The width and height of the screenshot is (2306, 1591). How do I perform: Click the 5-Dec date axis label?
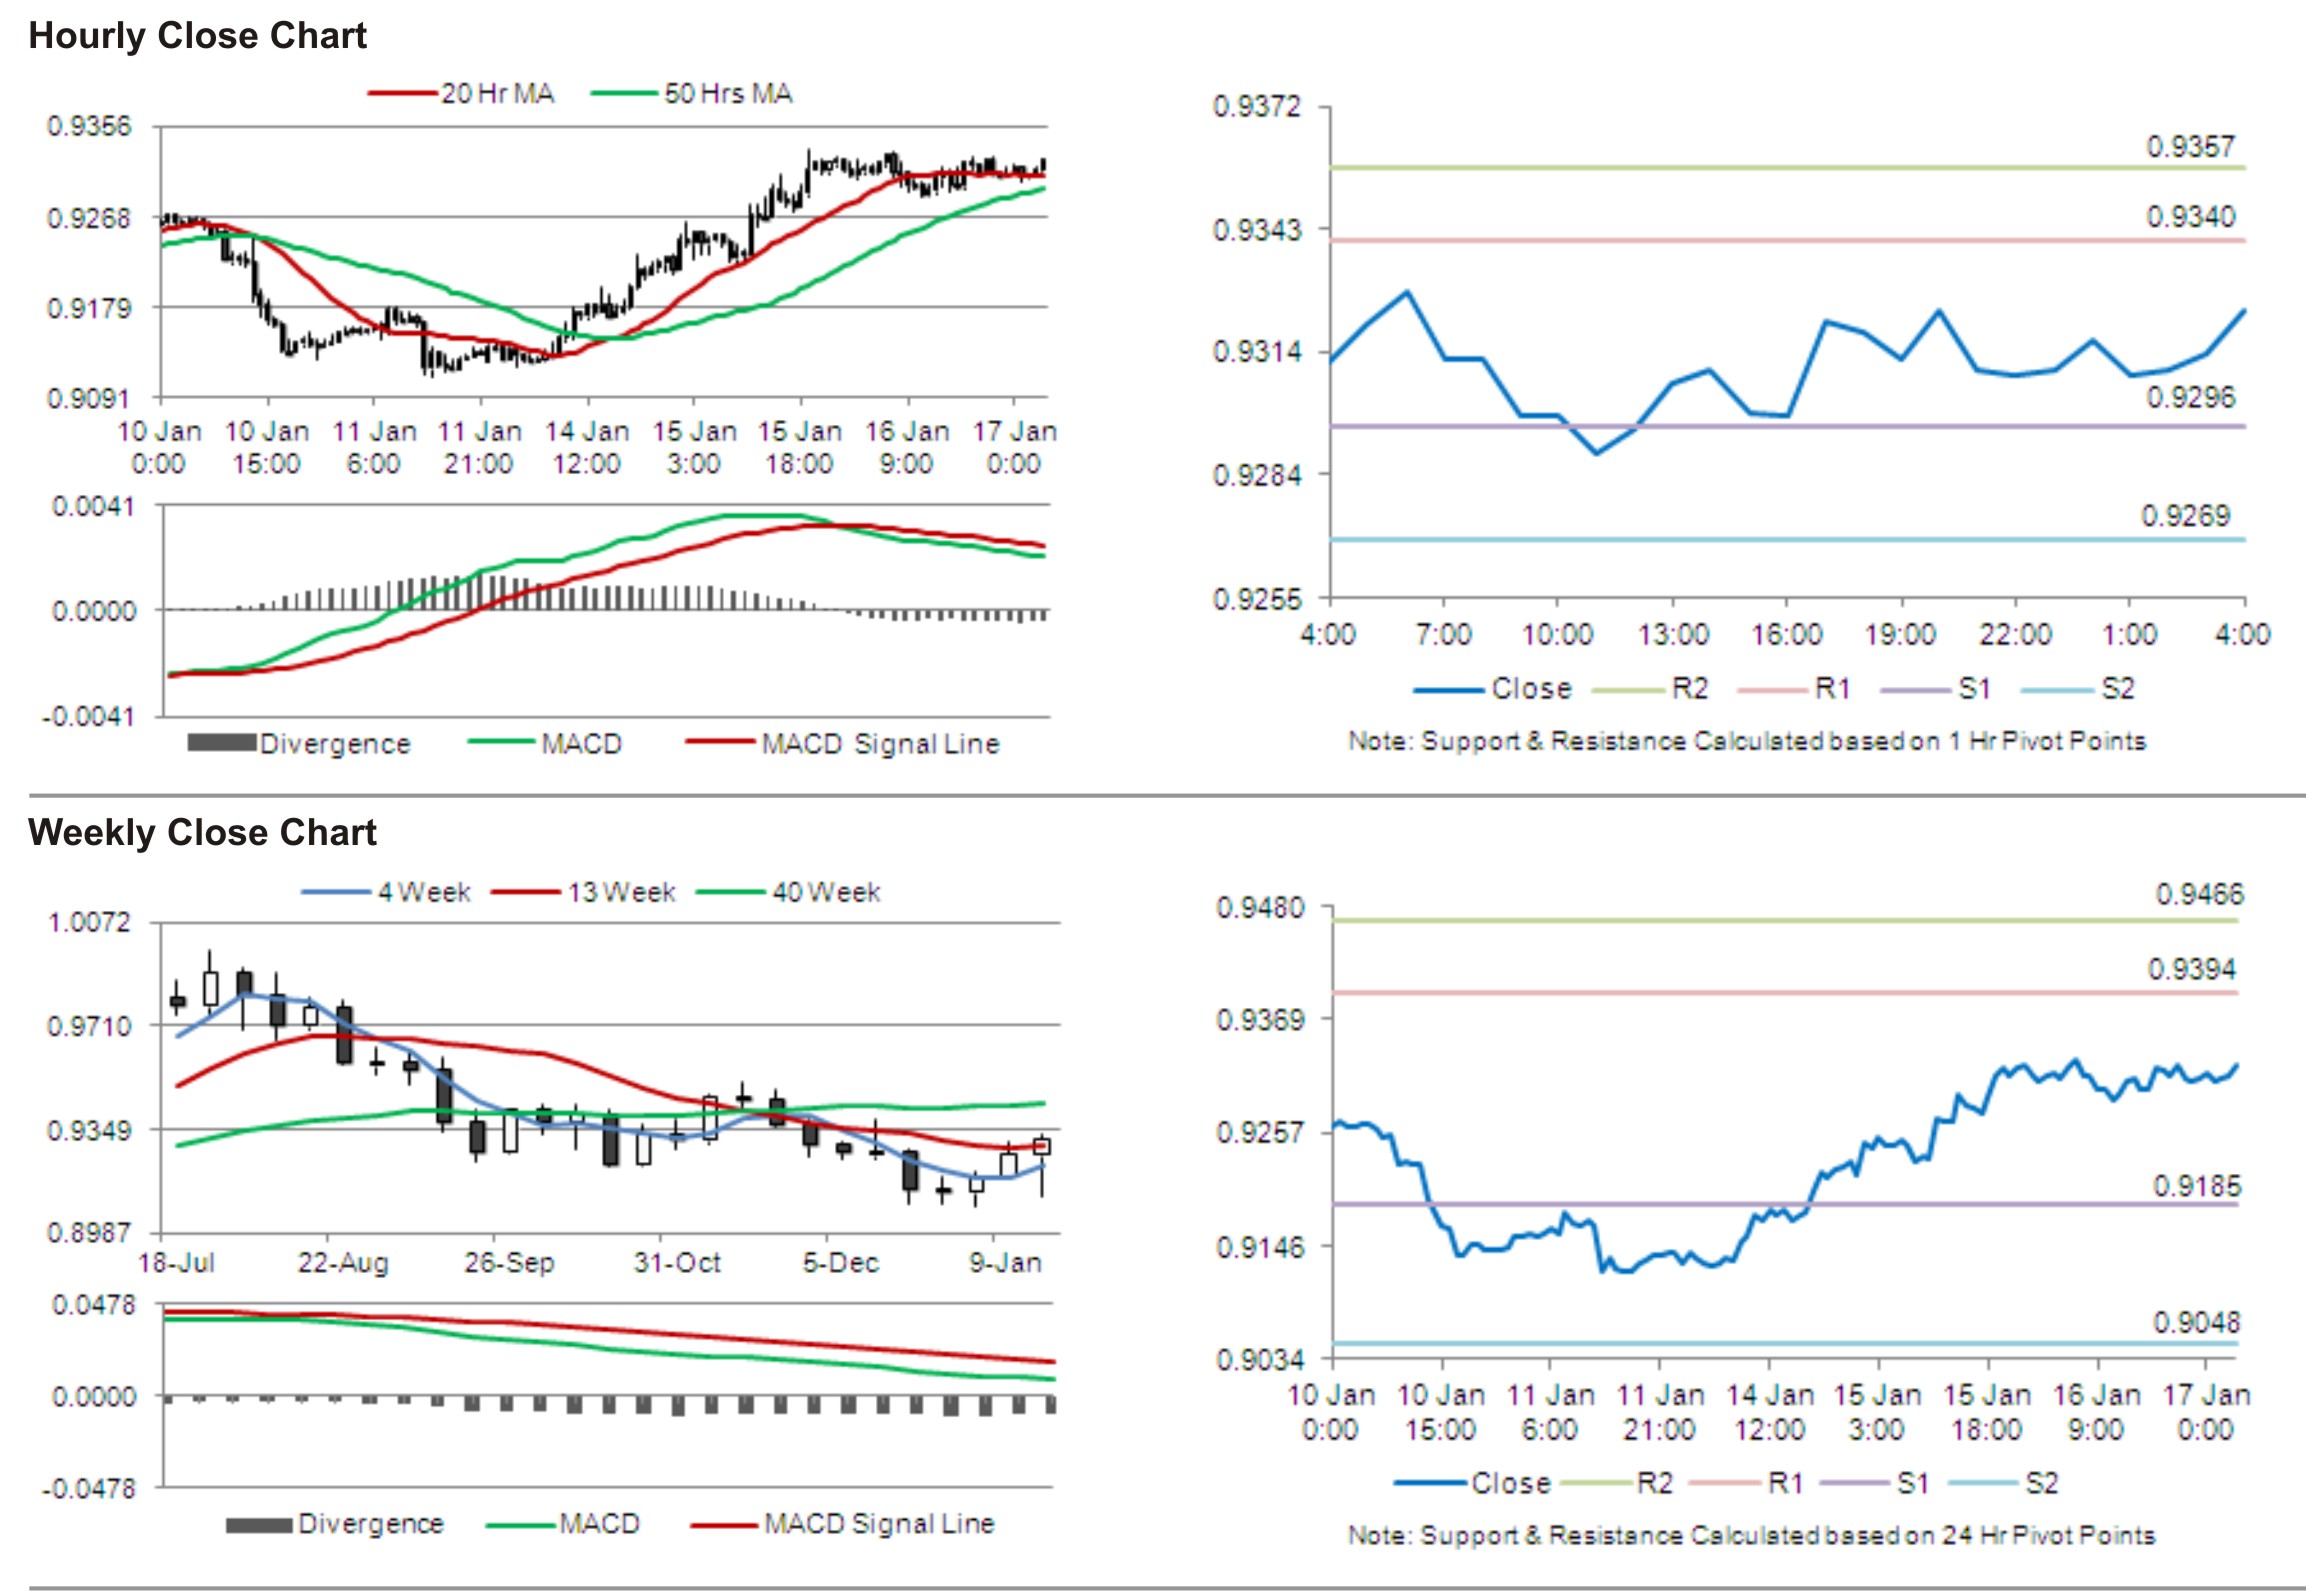pyautogui.click(x=841, y=1263)
